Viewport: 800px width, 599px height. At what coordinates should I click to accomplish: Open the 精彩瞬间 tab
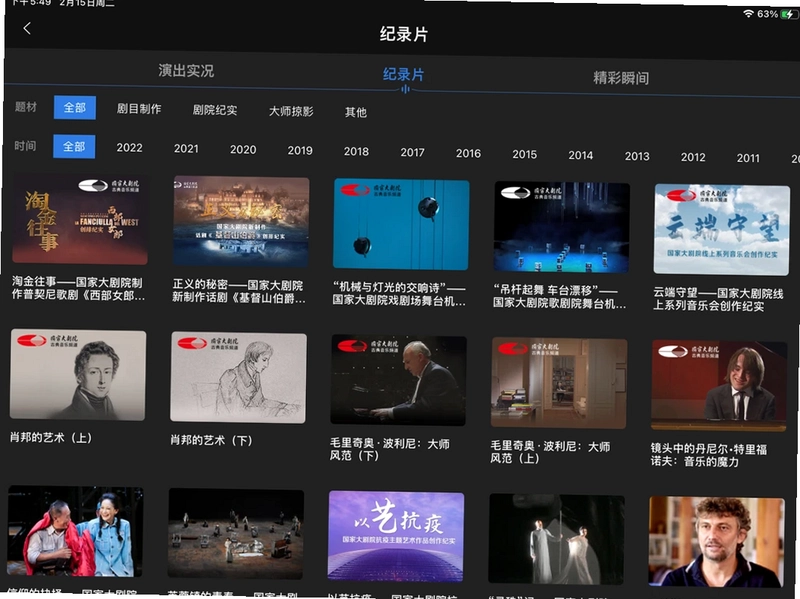621,78
